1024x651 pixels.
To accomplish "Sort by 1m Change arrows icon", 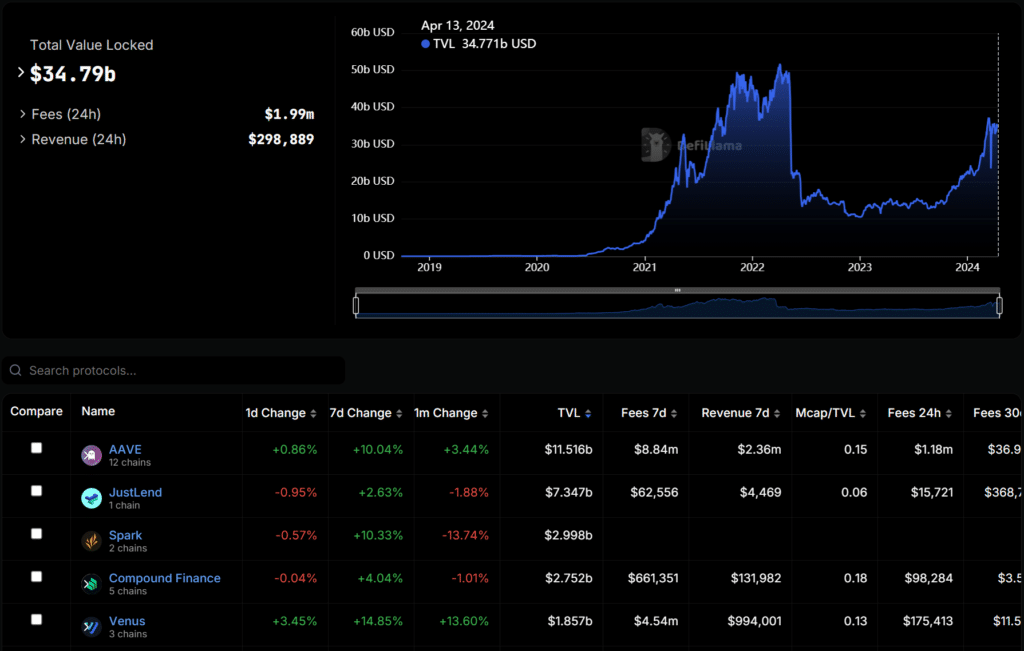I will point(485,413).
